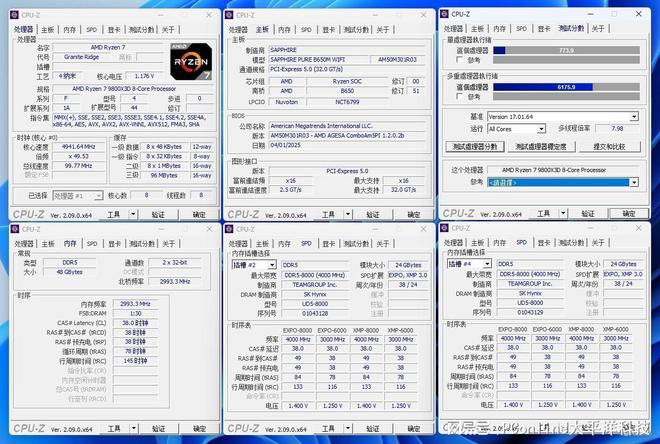Click the 提交和比较 button

coord(609,146)
